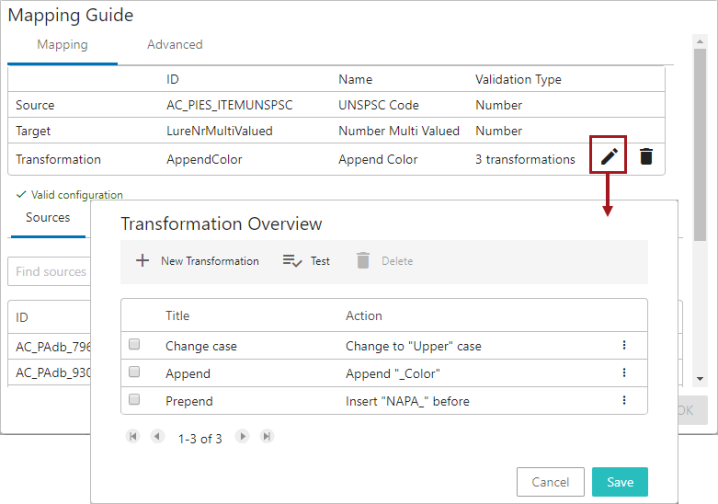Click the Prepend title cell
Screen dimensions: 718x504
coord(189,401)
